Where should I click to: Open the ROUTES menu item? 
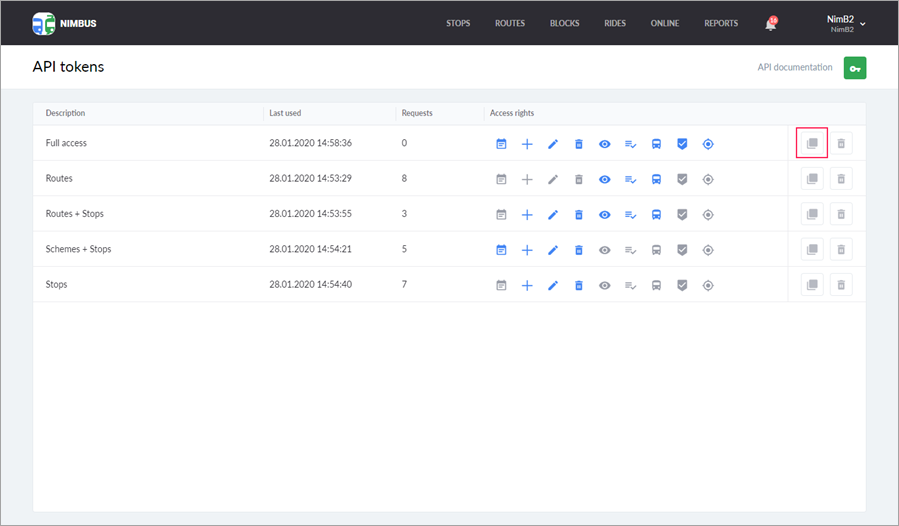tap(509, 23)
